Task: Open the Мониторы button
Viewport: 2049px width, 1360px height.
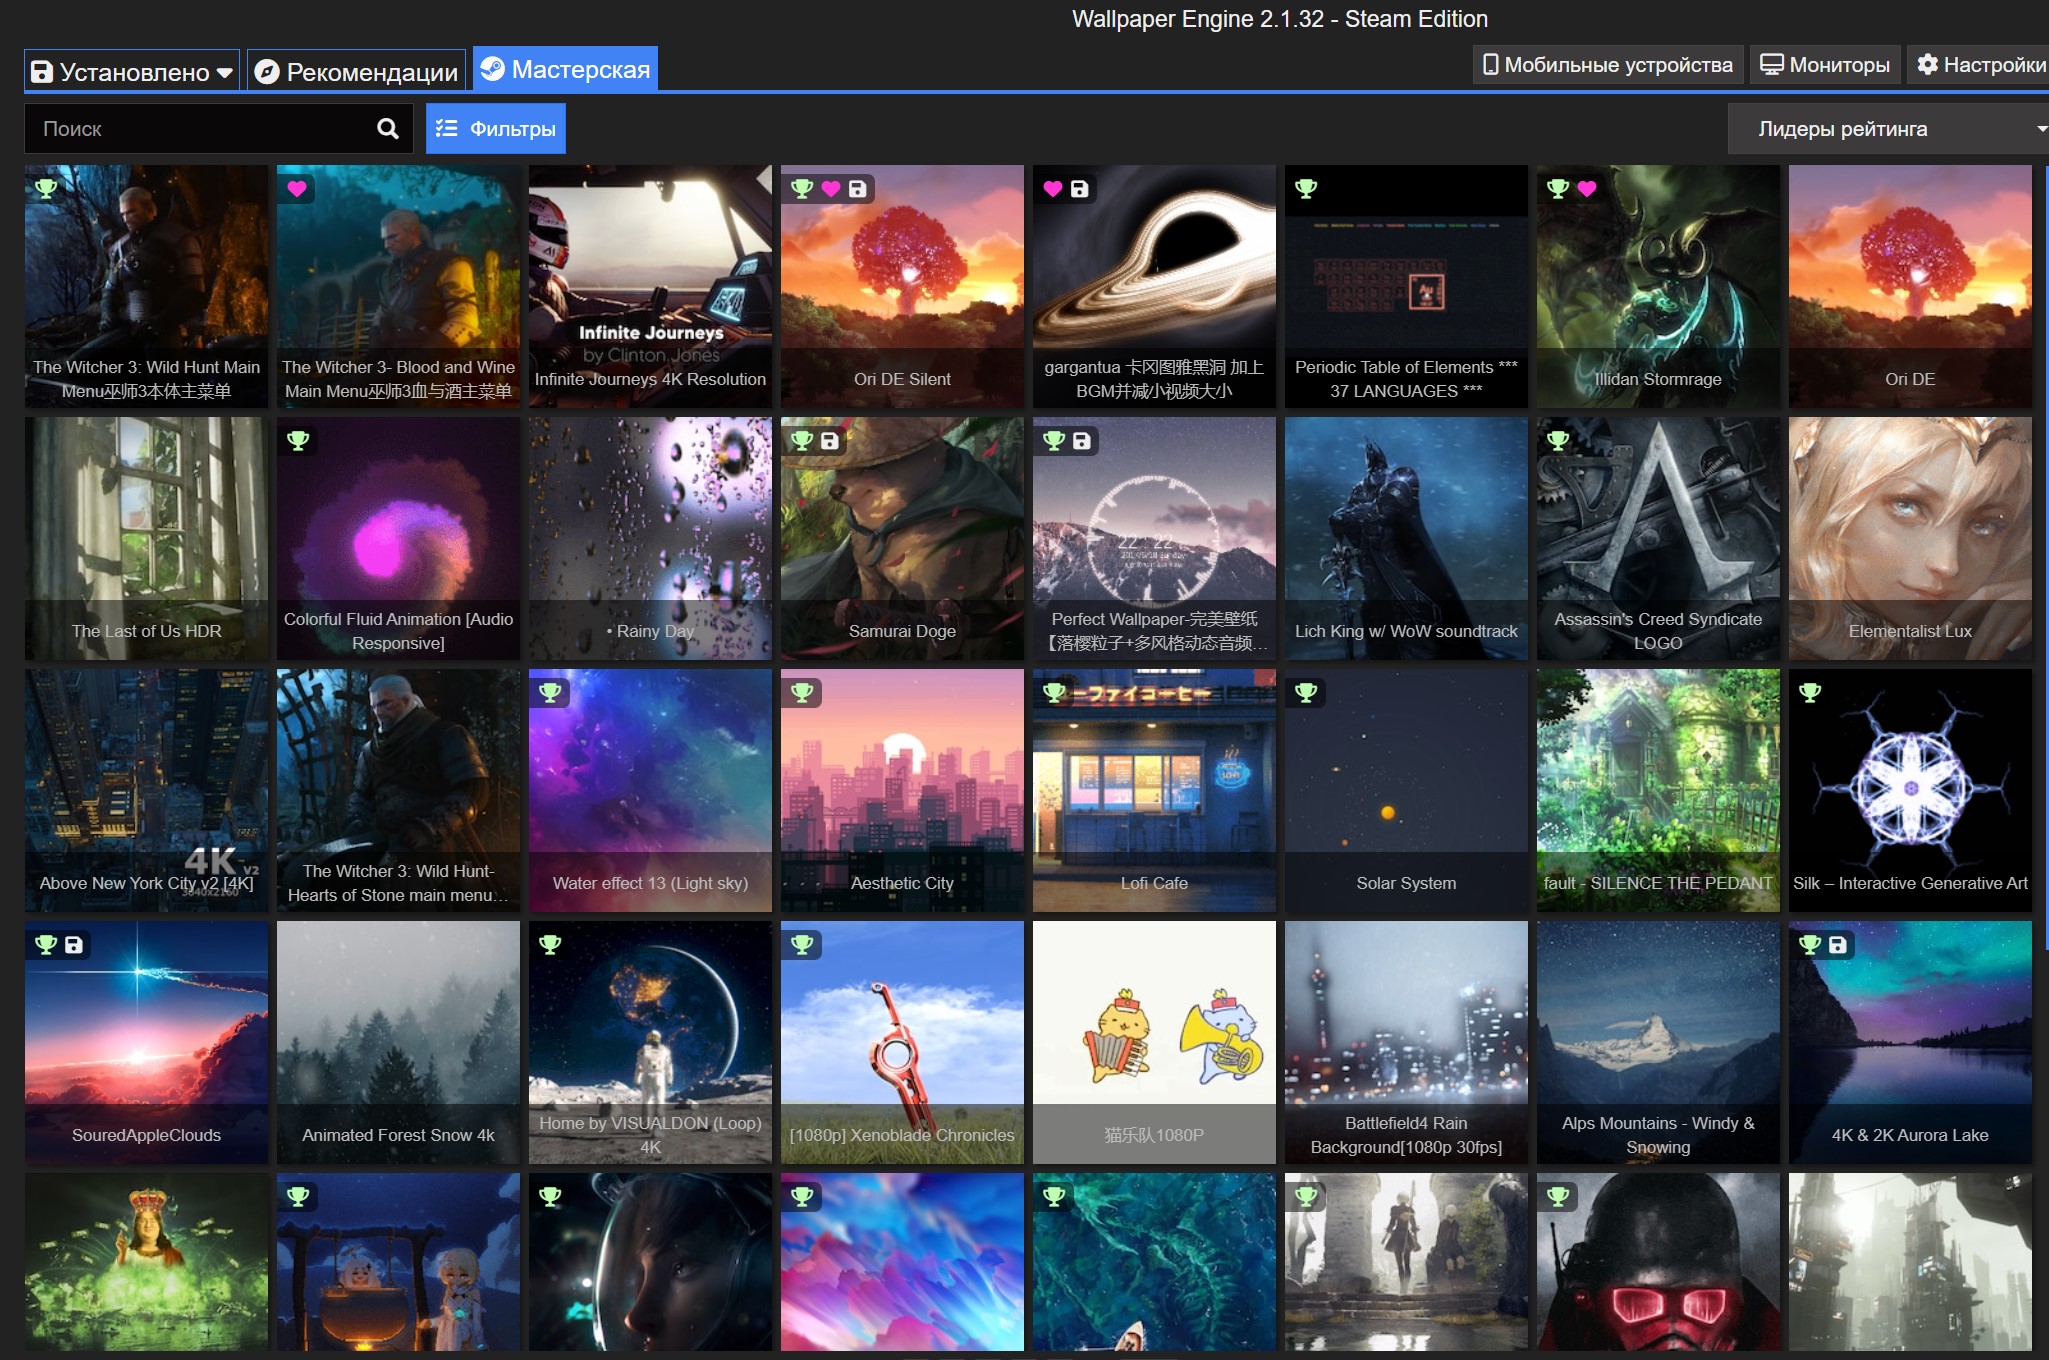Action: tap(1825, 65)
